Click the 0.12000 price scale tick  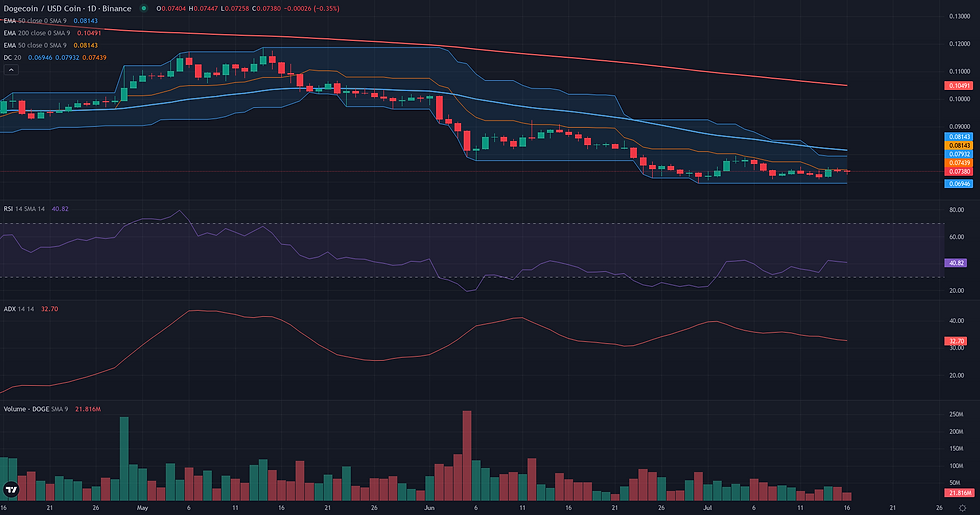pyautogui.click(x=959, y=44)
